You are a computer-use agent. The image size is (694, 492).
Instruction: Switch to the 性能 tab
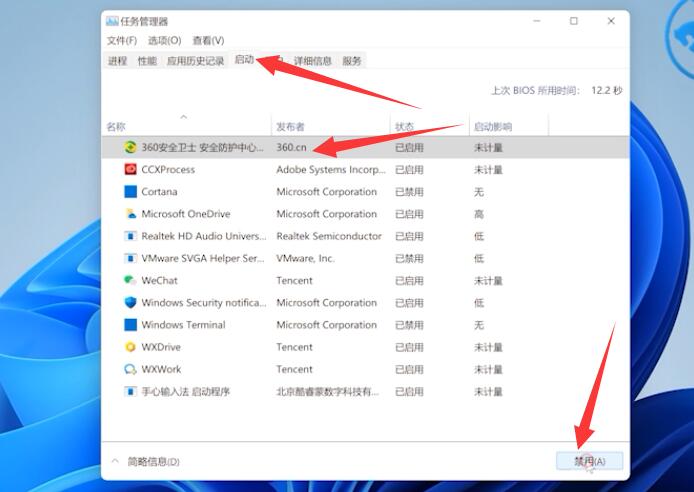pyautogui.click(x=147, y=61)
